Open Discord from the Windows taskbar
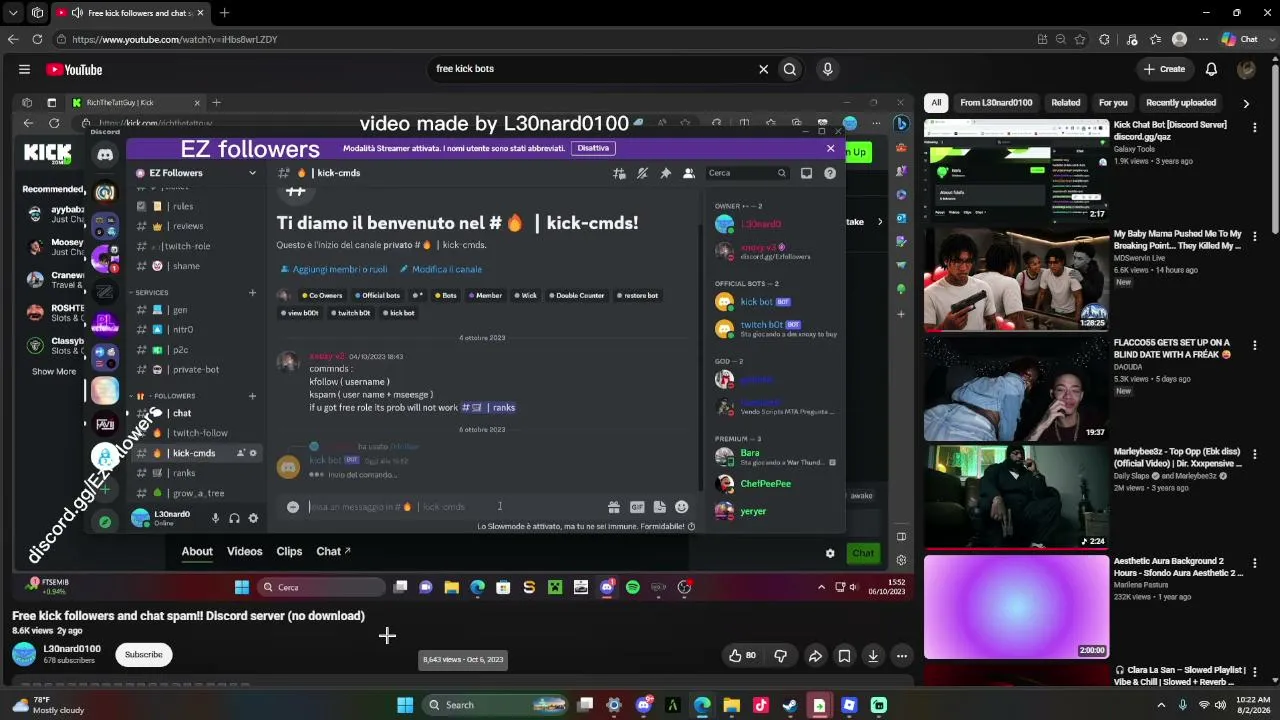Image resolution: width=1280 pixels, height=720 pixels. (x=644, y=705)
